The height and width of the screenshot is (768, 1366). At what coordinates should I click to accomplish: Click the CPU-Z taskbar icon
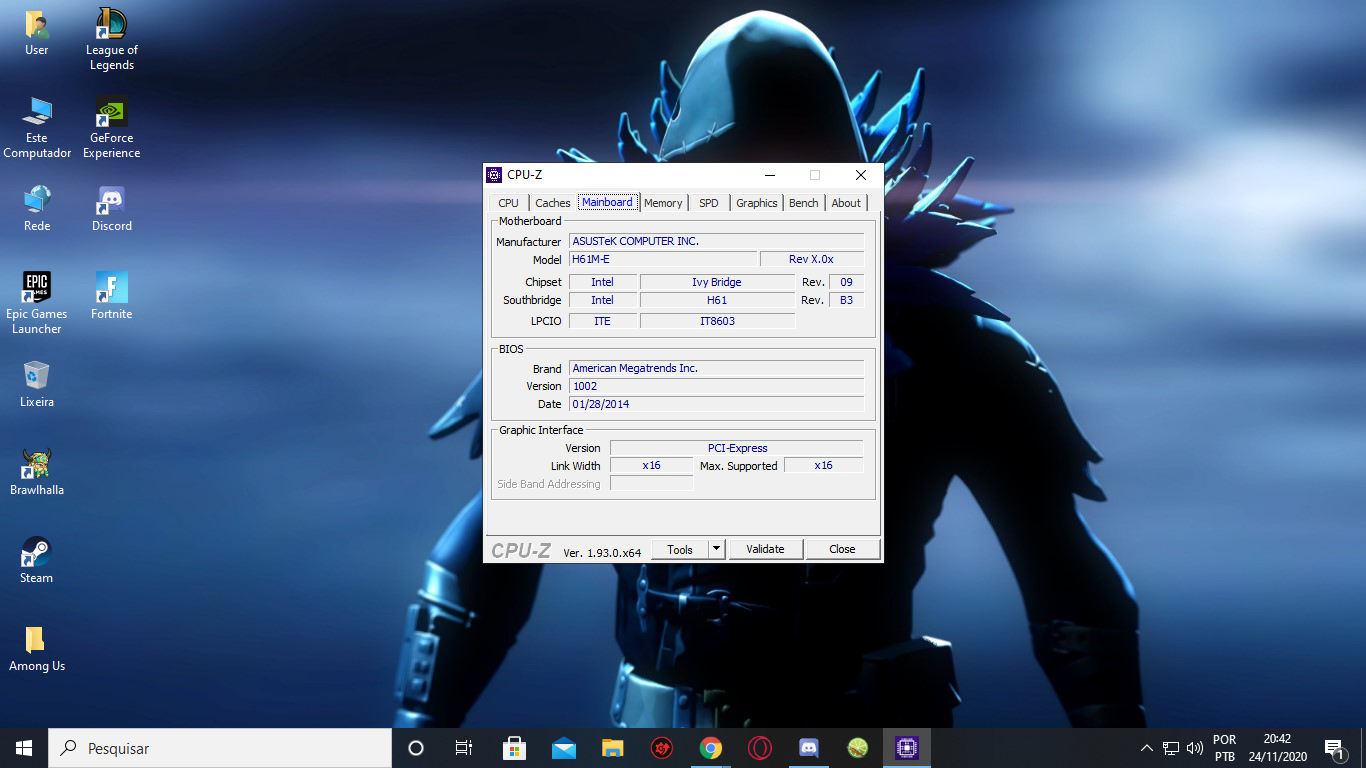pyautogui.click(x=907, y=748)
